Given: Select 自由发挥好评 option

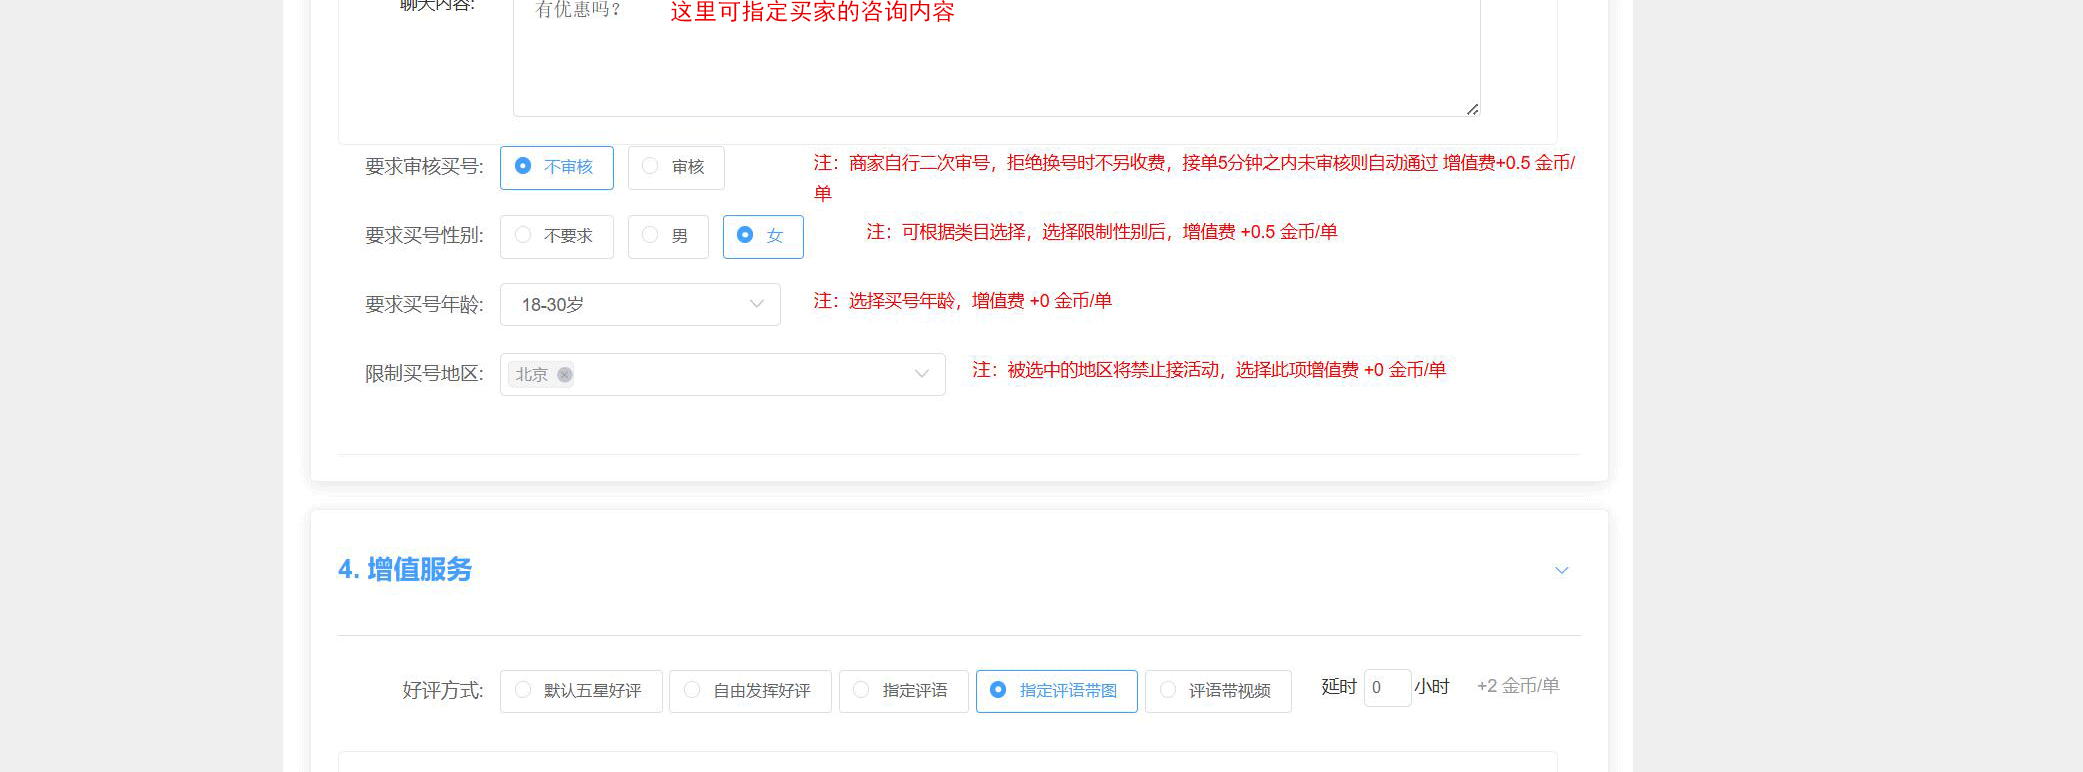Looking at the screenshot, I should pyautogui.click(x=749, y=691).
